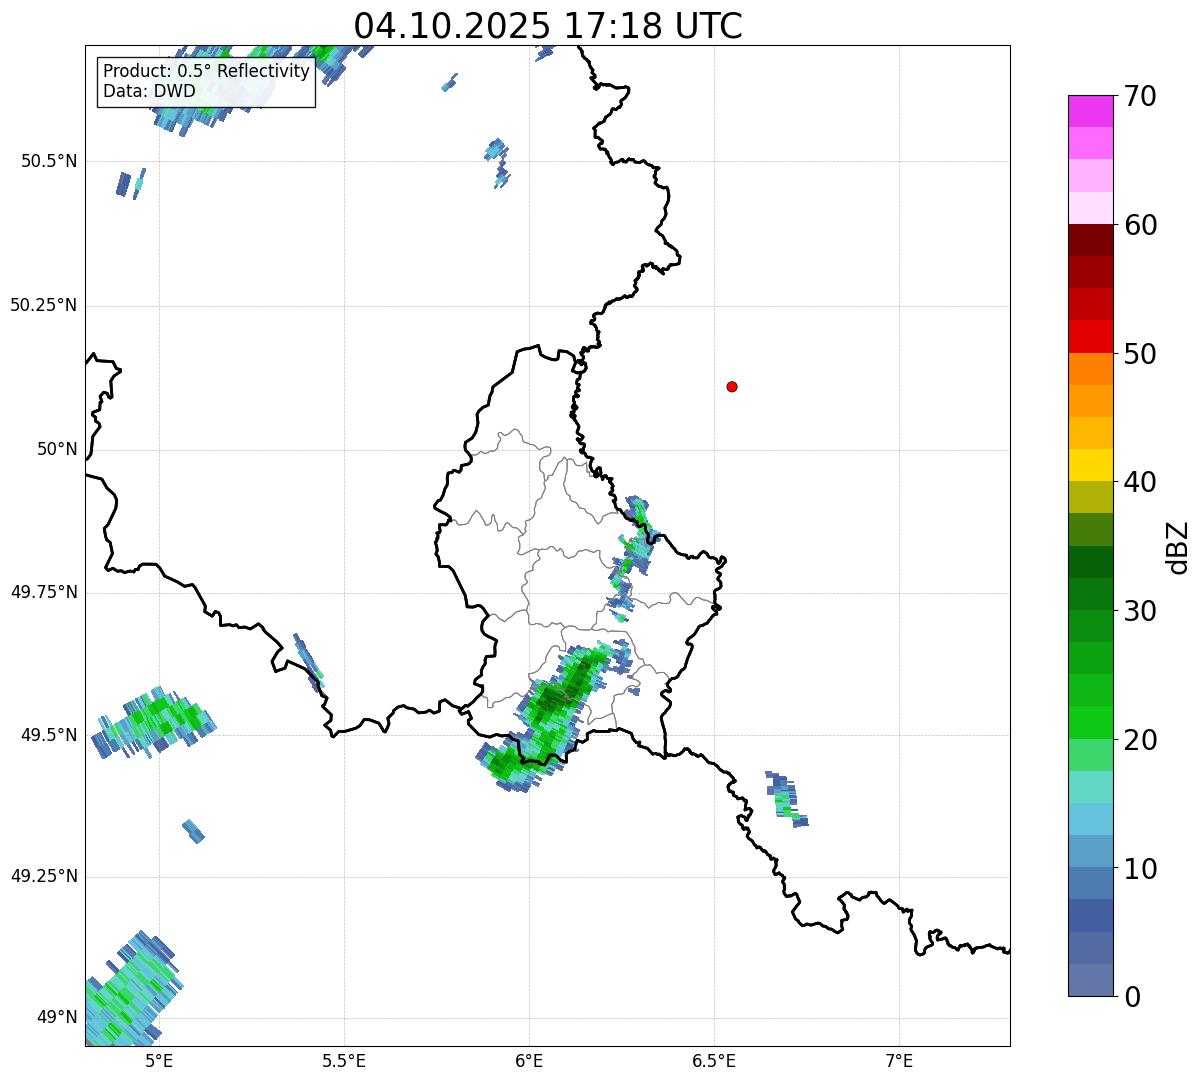1202x1081 pixels.
Task: Click the 7°E longitude label
Action: 899,1060
